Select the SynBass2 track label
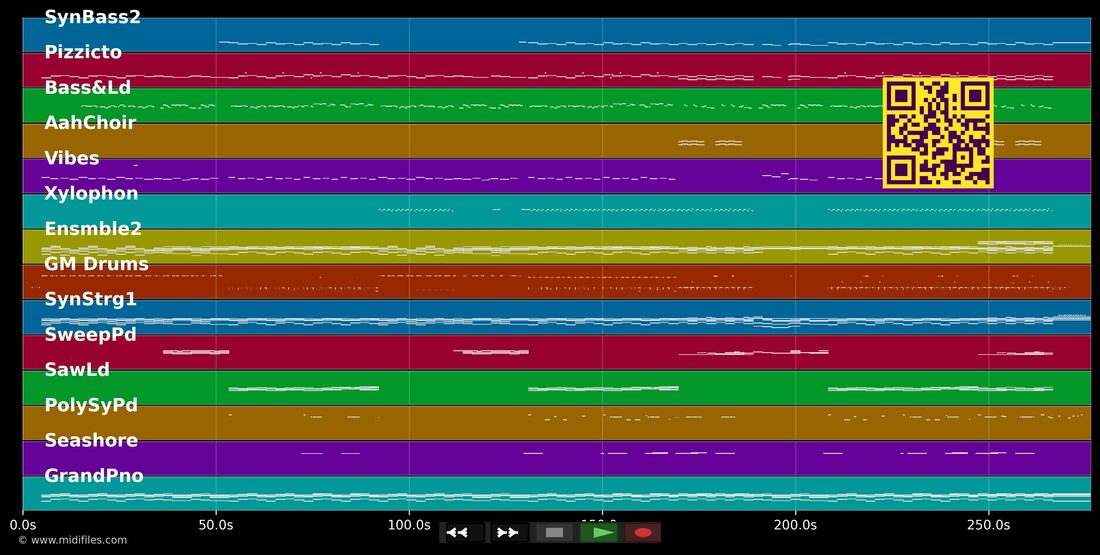 click(93, 18)
